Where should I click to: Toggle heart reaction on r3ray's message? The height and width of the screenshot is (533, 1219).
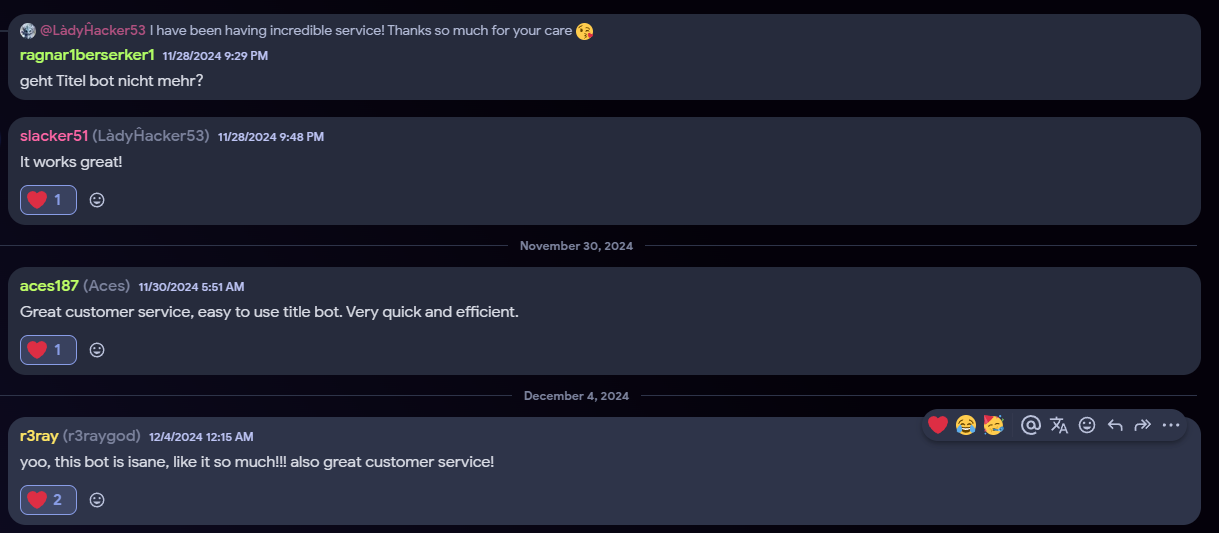[48, 500]
